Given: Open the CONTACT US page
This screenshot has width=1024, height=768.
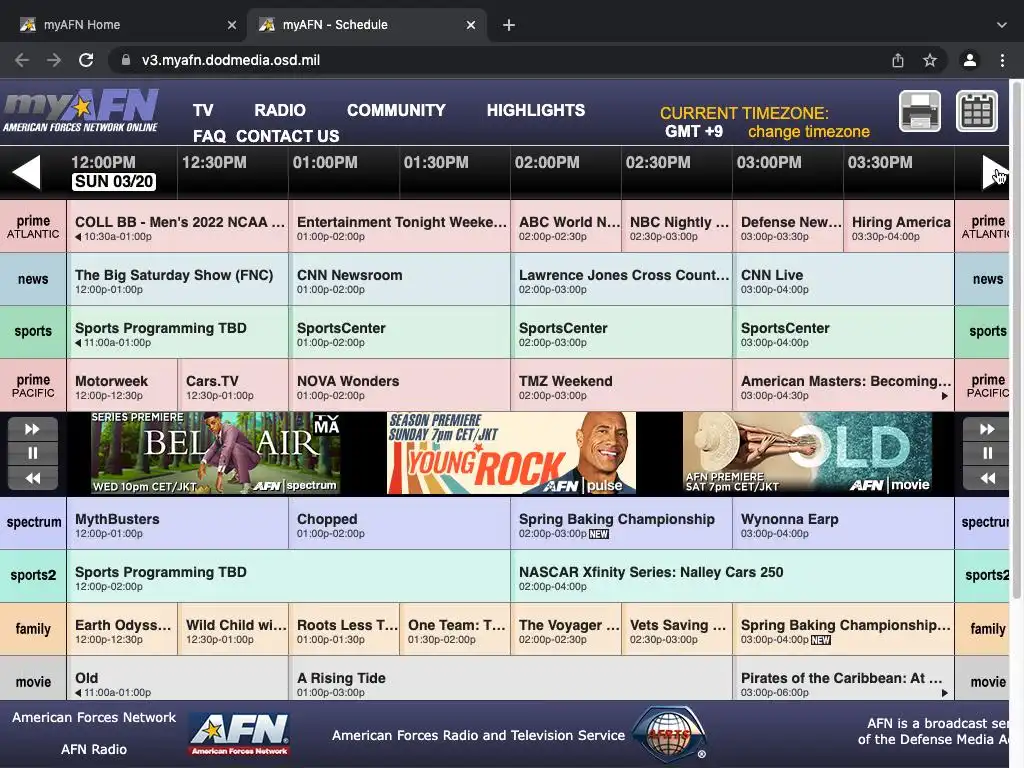Looking at the screenshot, I should (287, 136).
